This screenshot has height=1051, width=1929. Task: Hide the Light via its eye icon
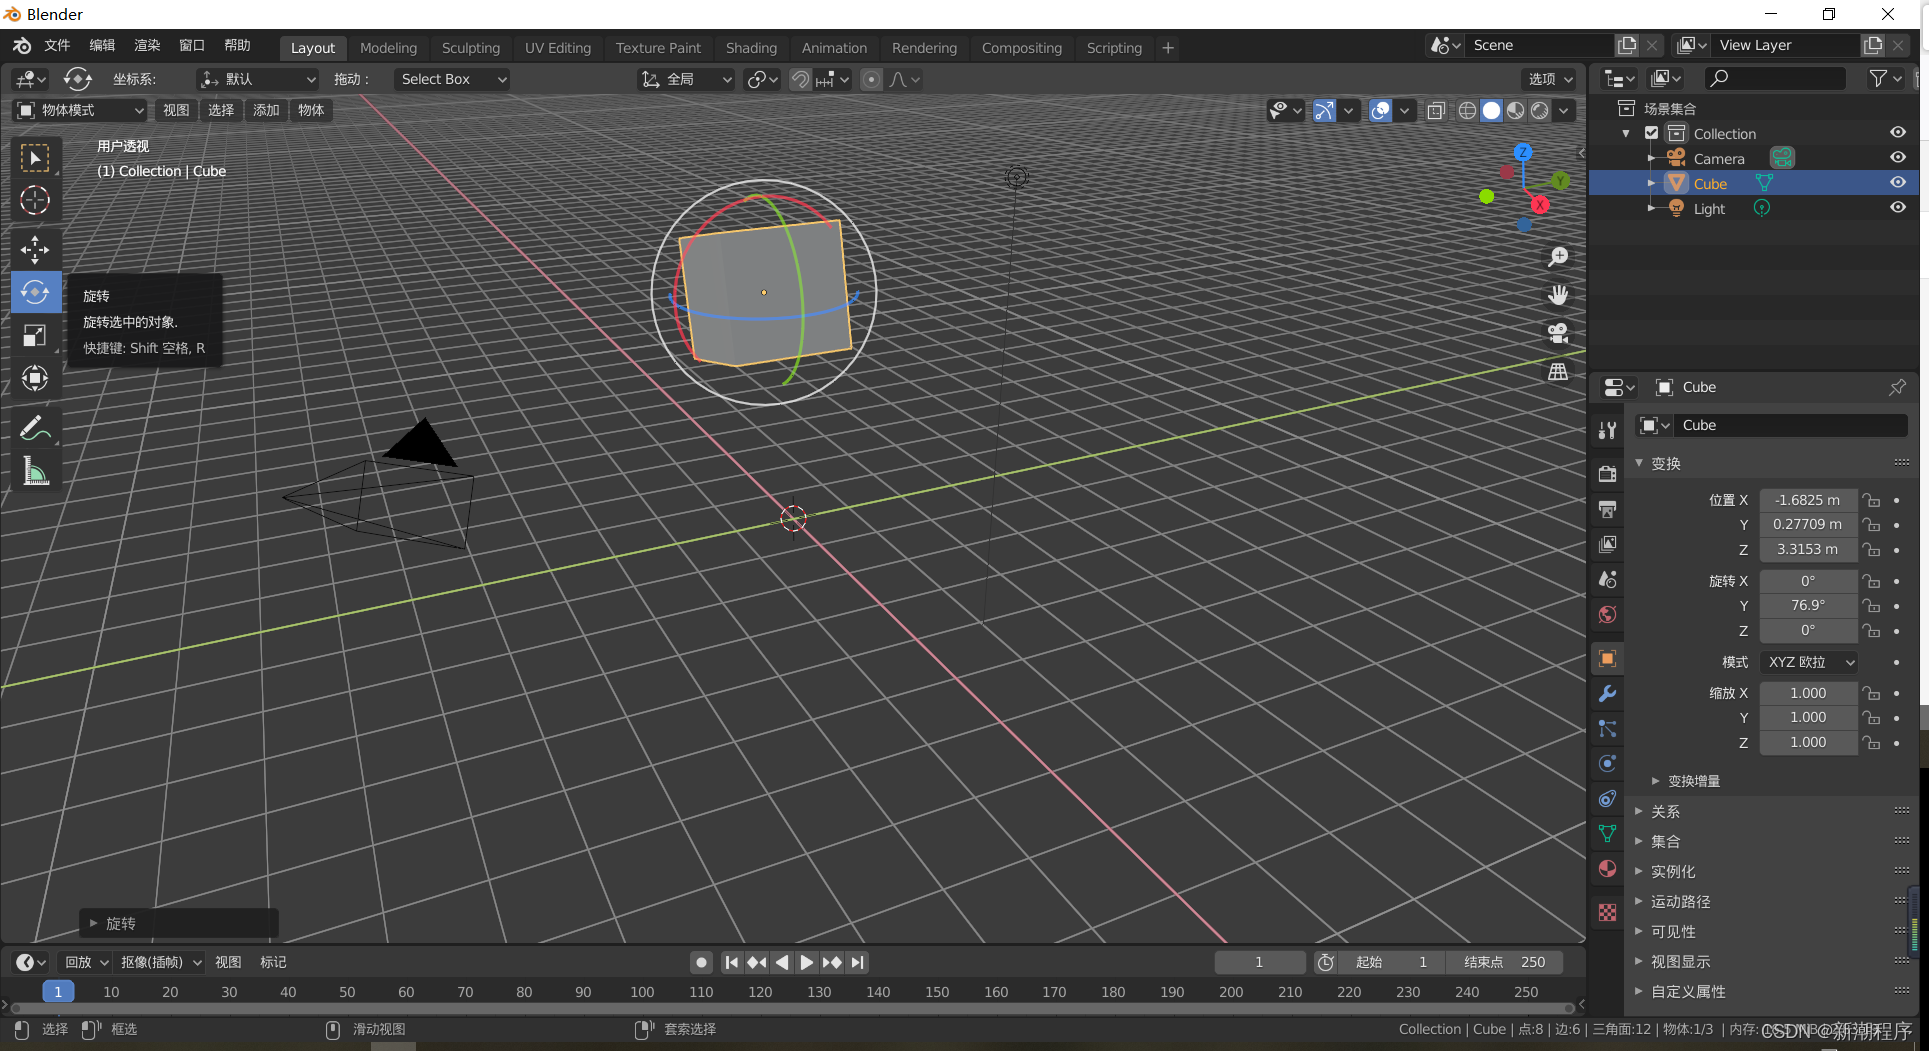coord(1897,208)
